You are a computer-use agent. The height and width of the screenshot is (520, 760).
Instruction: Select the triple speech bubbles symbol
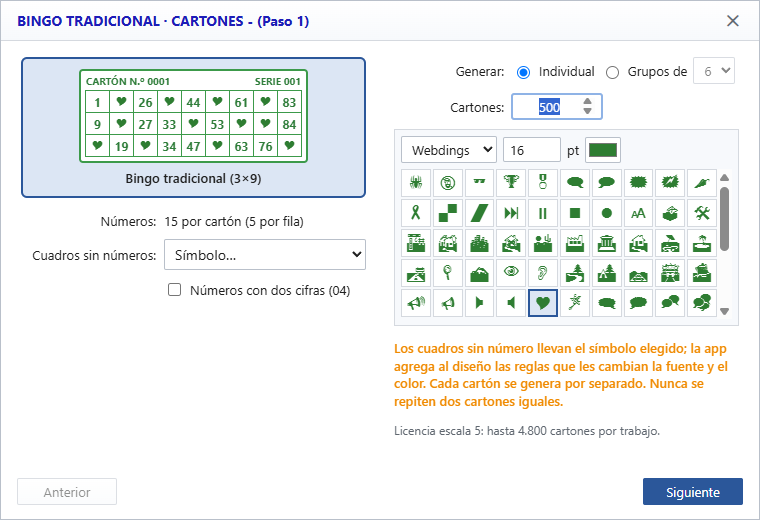click(x=701, y=303)
